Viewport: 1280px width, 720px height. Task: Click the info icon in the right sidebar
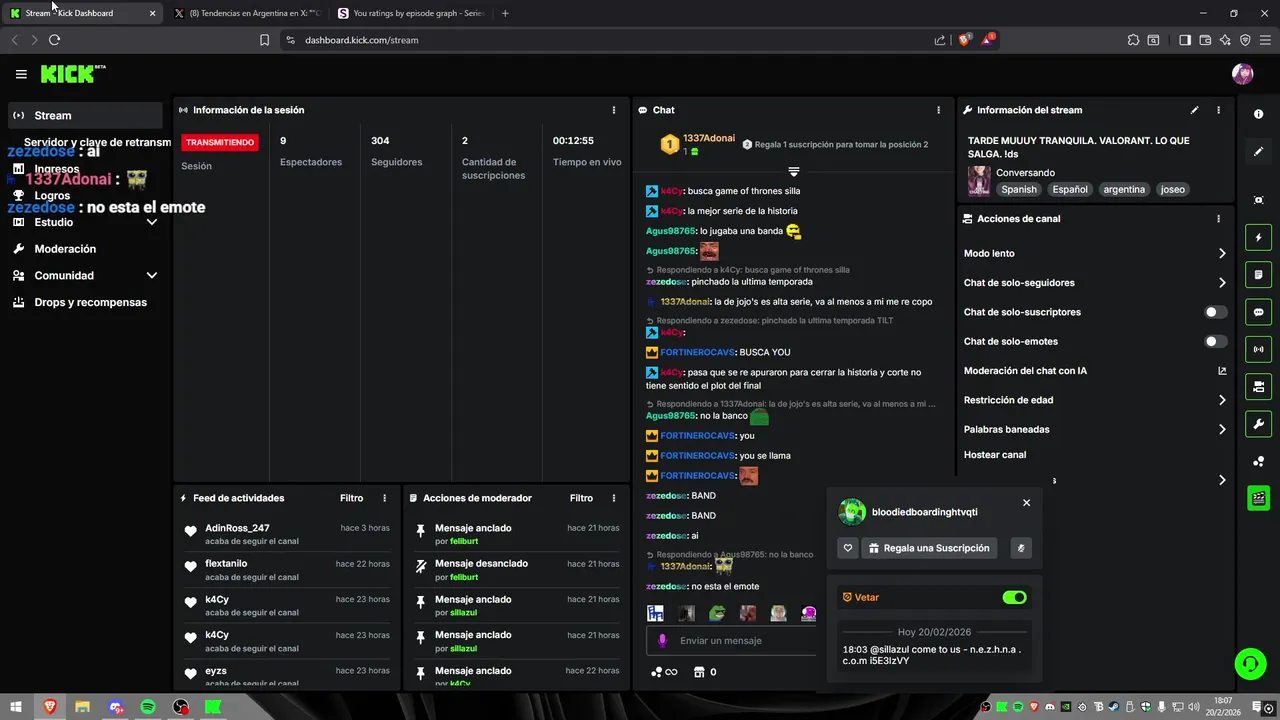(1258, 115)
